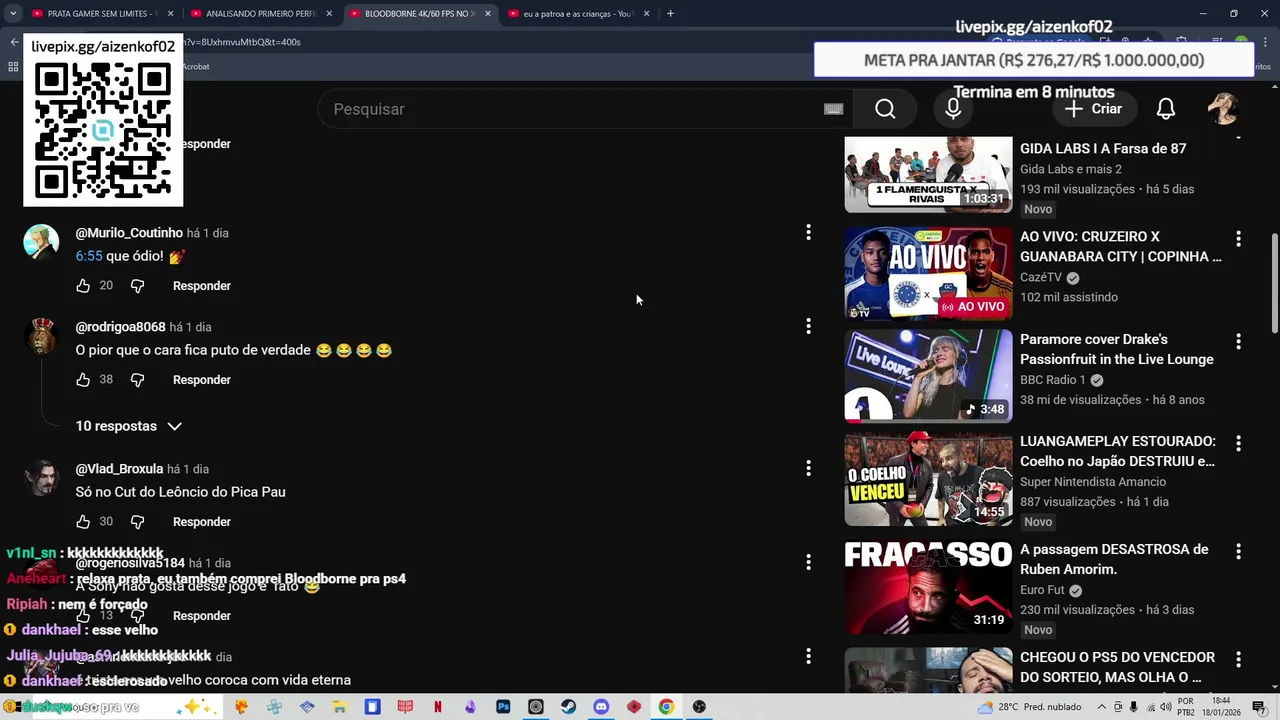The height and width of the screenshot is (720, 1280).
Task: Open GIDA LABS video thumbnail
Action: click(x=928, y=175)
